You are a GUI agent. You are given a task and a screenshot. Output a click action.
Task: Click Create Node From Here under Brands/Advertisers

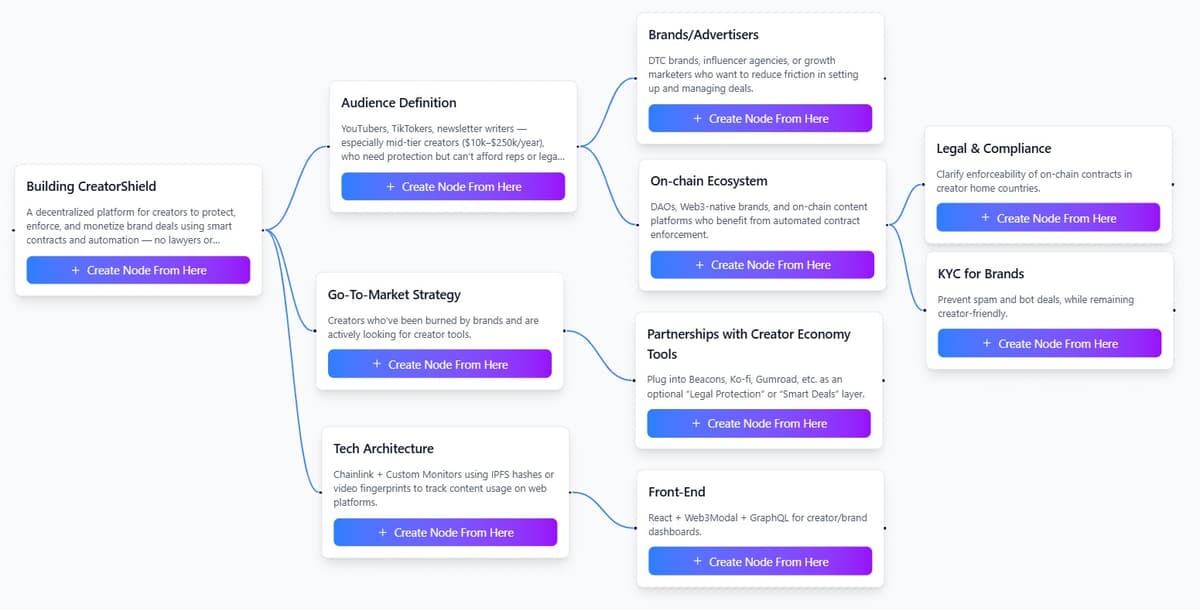pyautogui.click(x=760, y=118)
